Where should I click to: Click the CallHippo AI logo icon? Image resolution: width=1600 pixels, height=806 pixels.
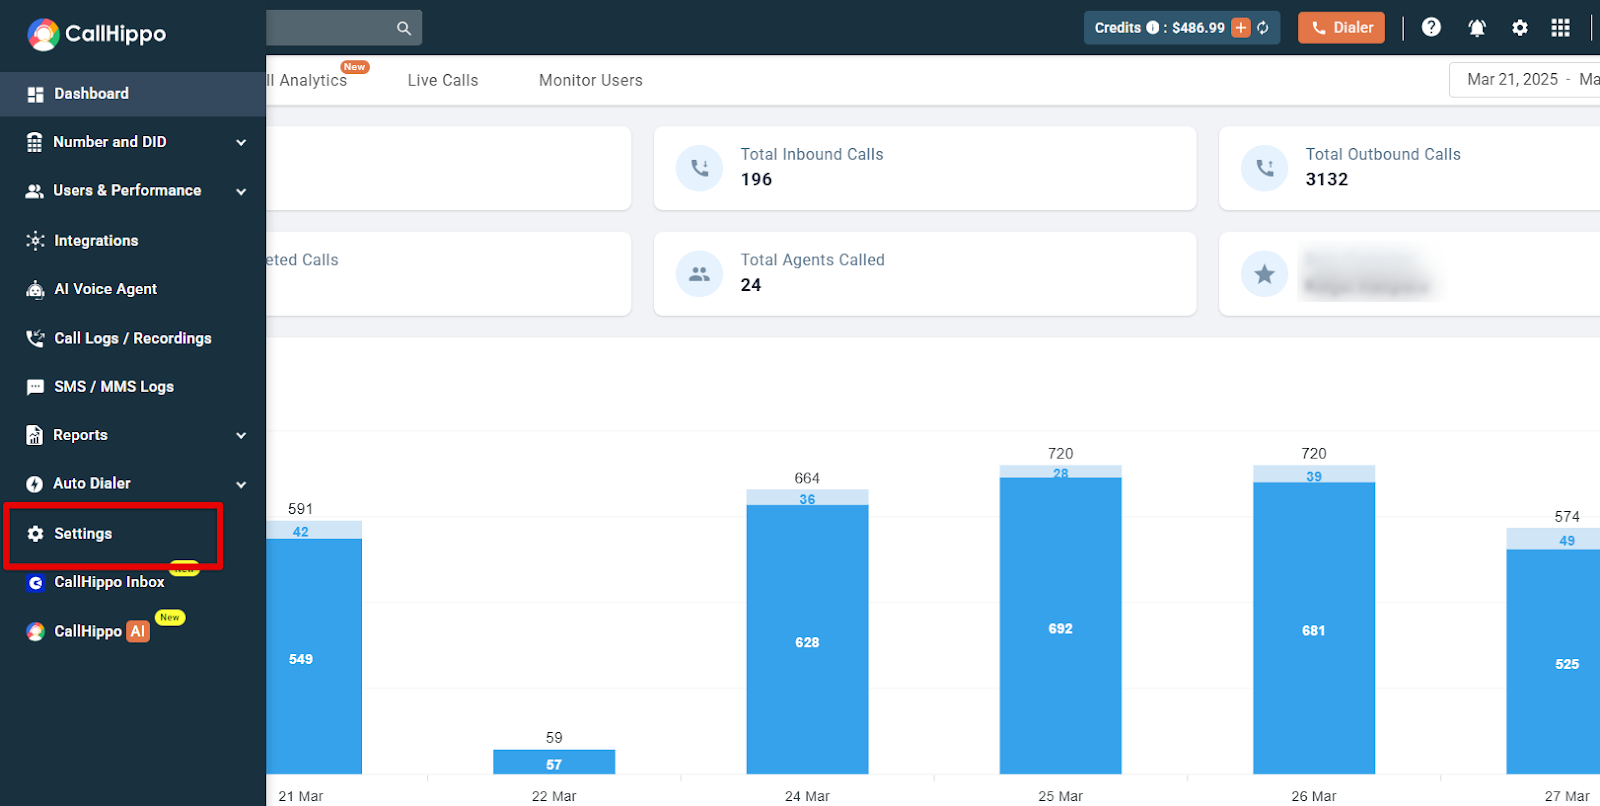click(x=35, y=632)
